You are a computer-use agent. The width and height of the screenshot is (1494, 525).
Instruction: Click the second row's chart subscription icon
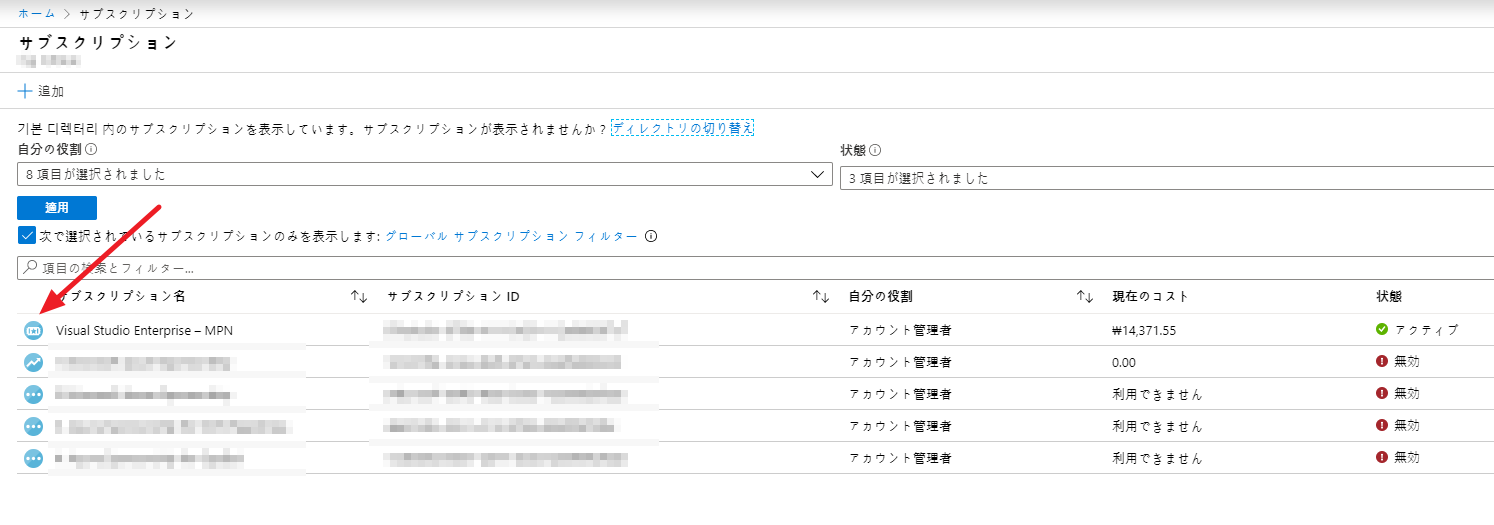click(33, 362)
